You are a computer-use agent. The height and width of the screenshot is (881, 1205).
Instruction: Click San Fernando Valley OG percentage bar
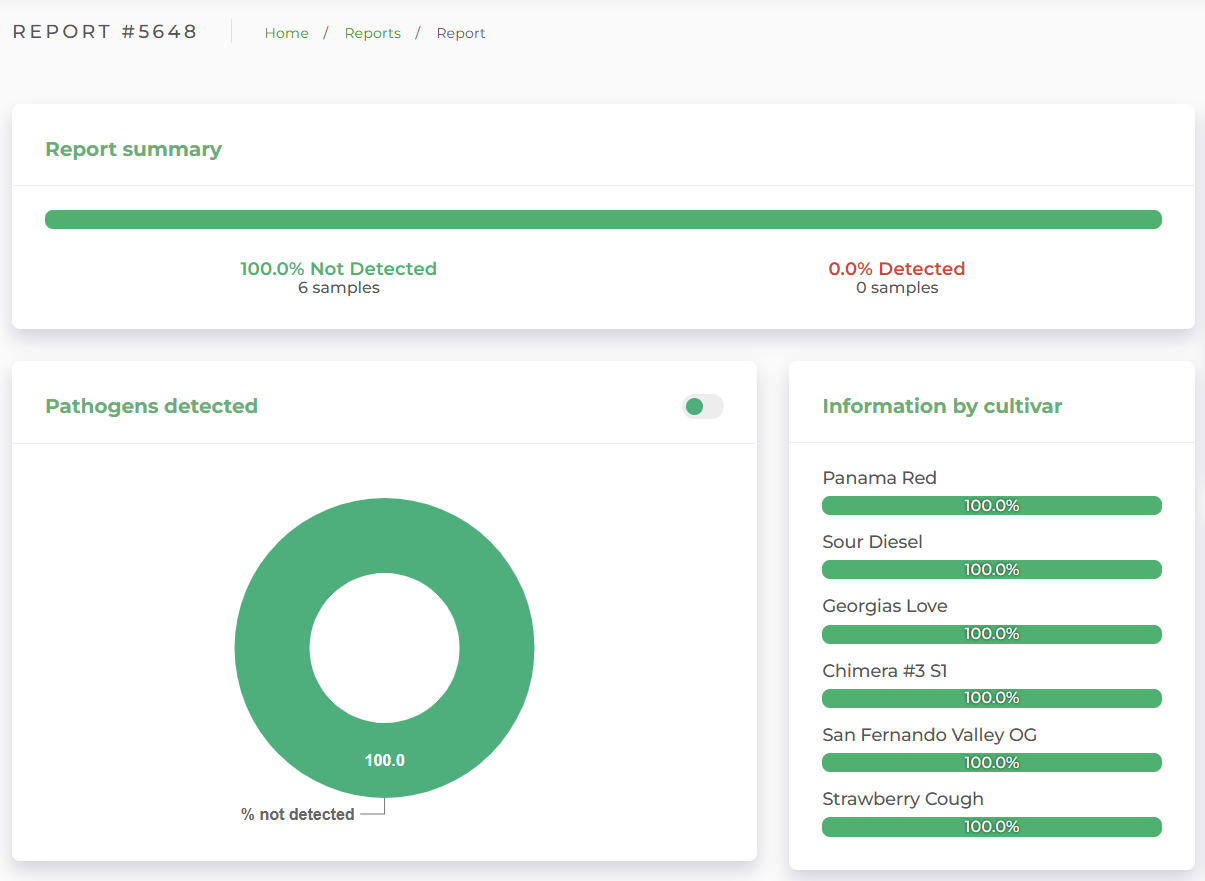[991, 763]
